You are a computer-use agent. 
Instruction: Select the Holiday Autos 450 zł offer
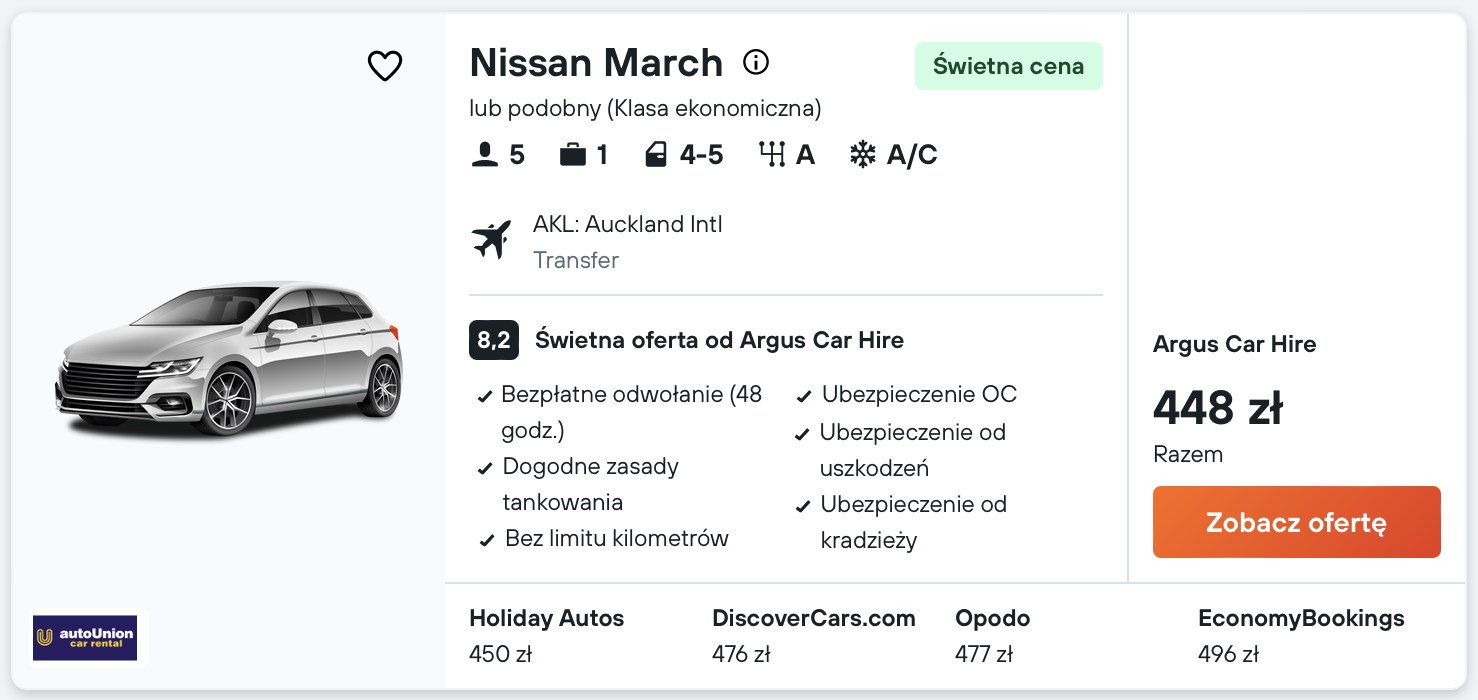coord(546,636)
